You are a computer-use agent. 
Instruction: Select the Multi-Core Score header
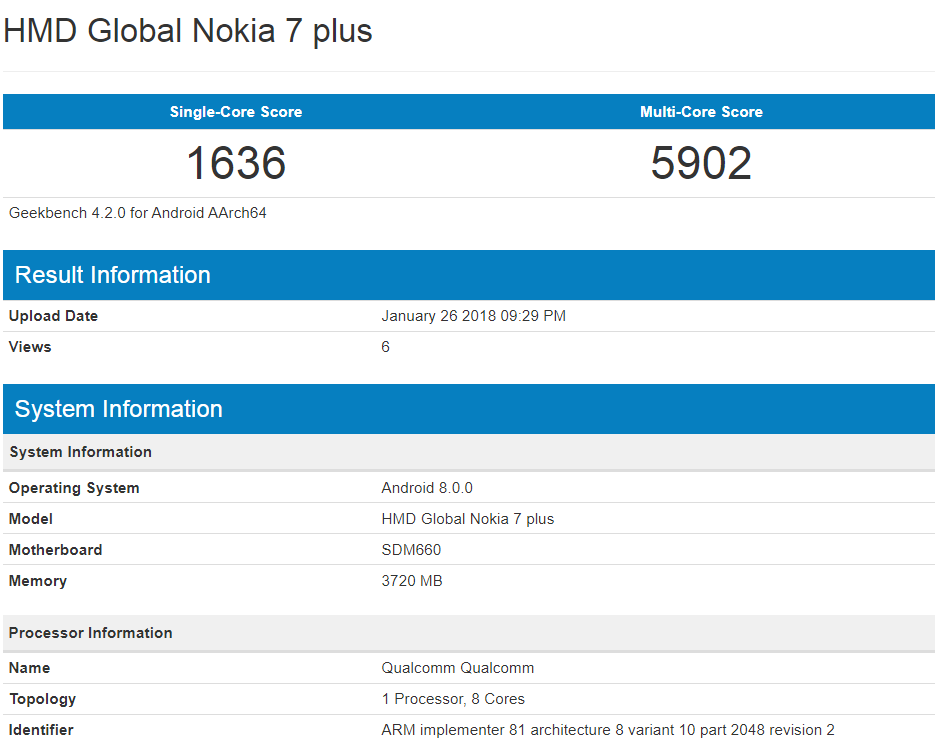tap(701, 112)
